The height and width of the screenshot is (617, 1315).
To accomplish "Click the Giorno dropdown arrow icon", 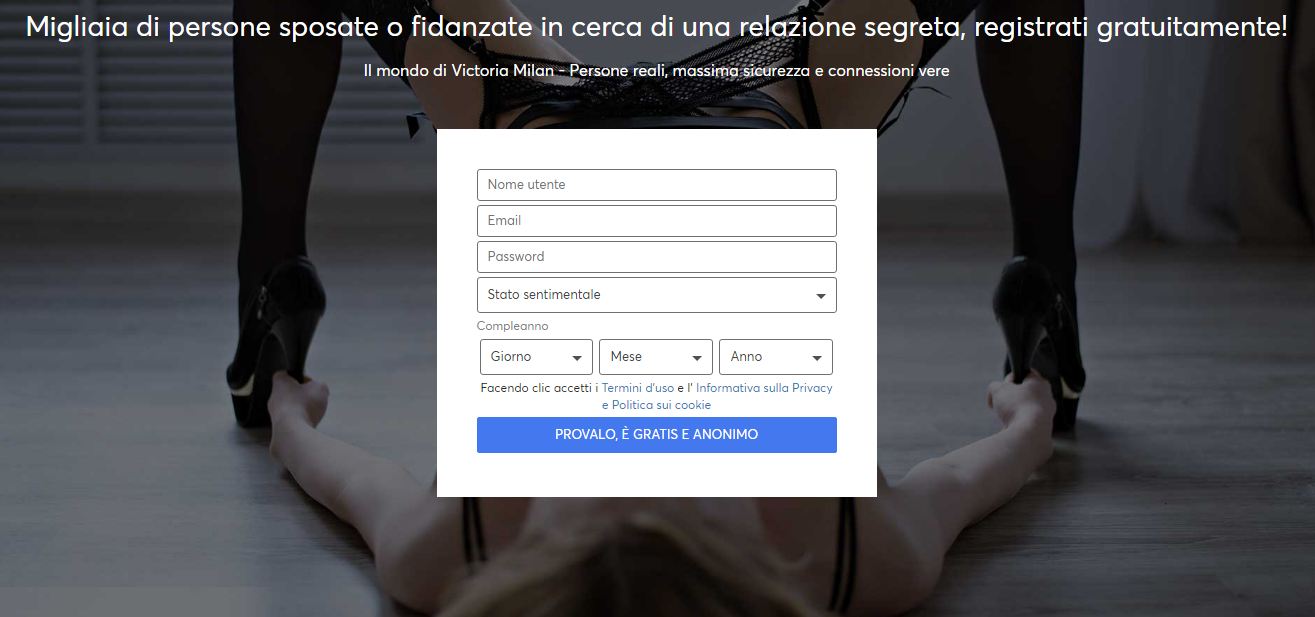I will tap(577, 358).
